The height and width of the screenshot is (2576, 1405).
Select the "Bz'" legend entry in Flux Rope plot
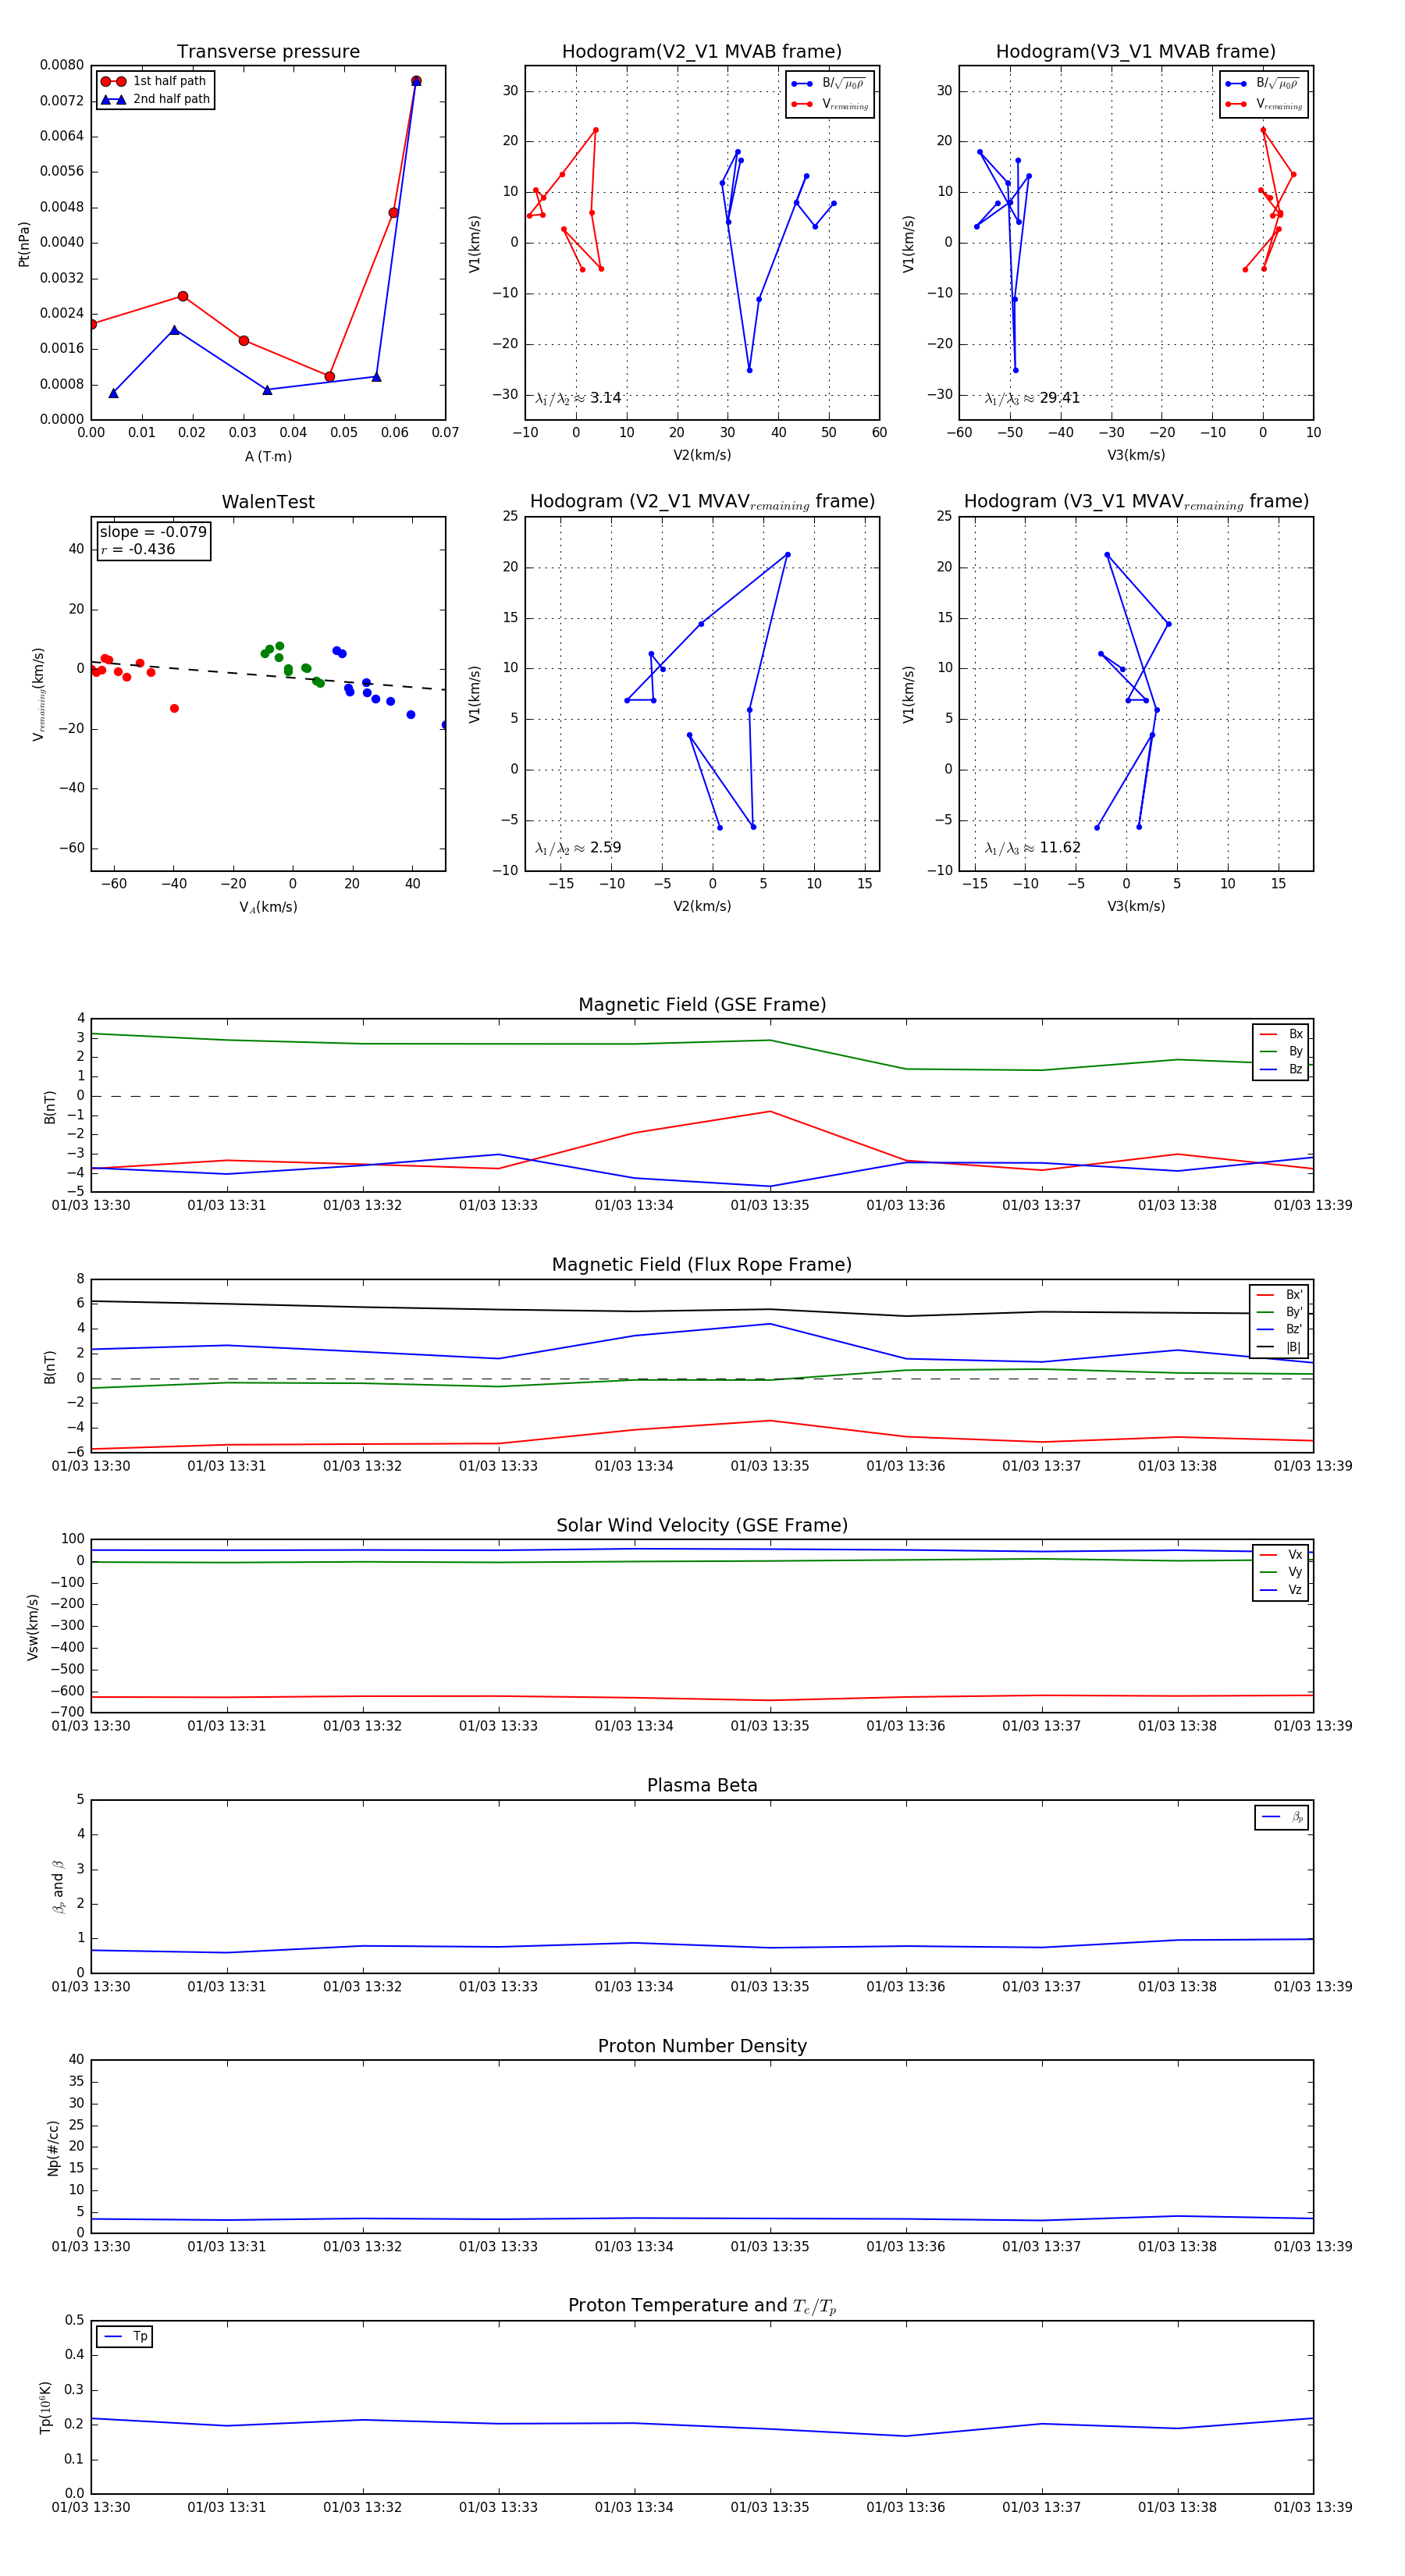tap(1279, 1329)
